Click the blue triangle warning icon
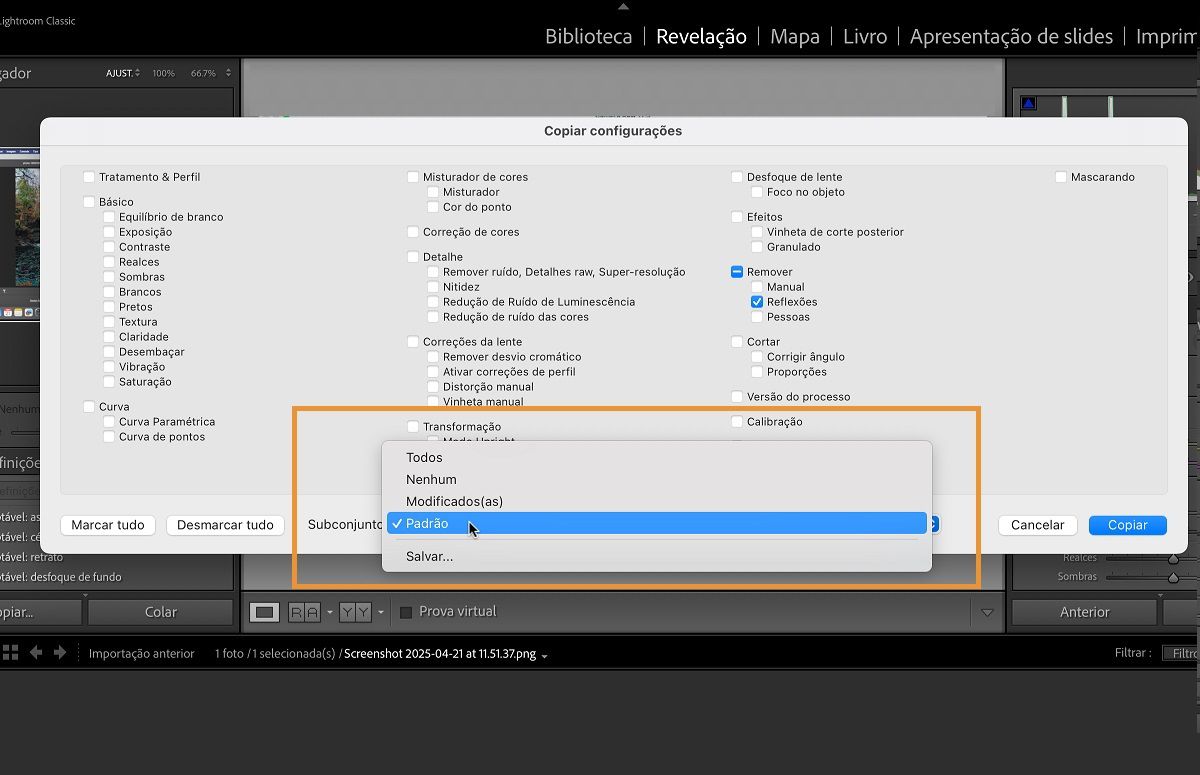The width and height of the screenshot is (1200, 775). point(1029,101)
